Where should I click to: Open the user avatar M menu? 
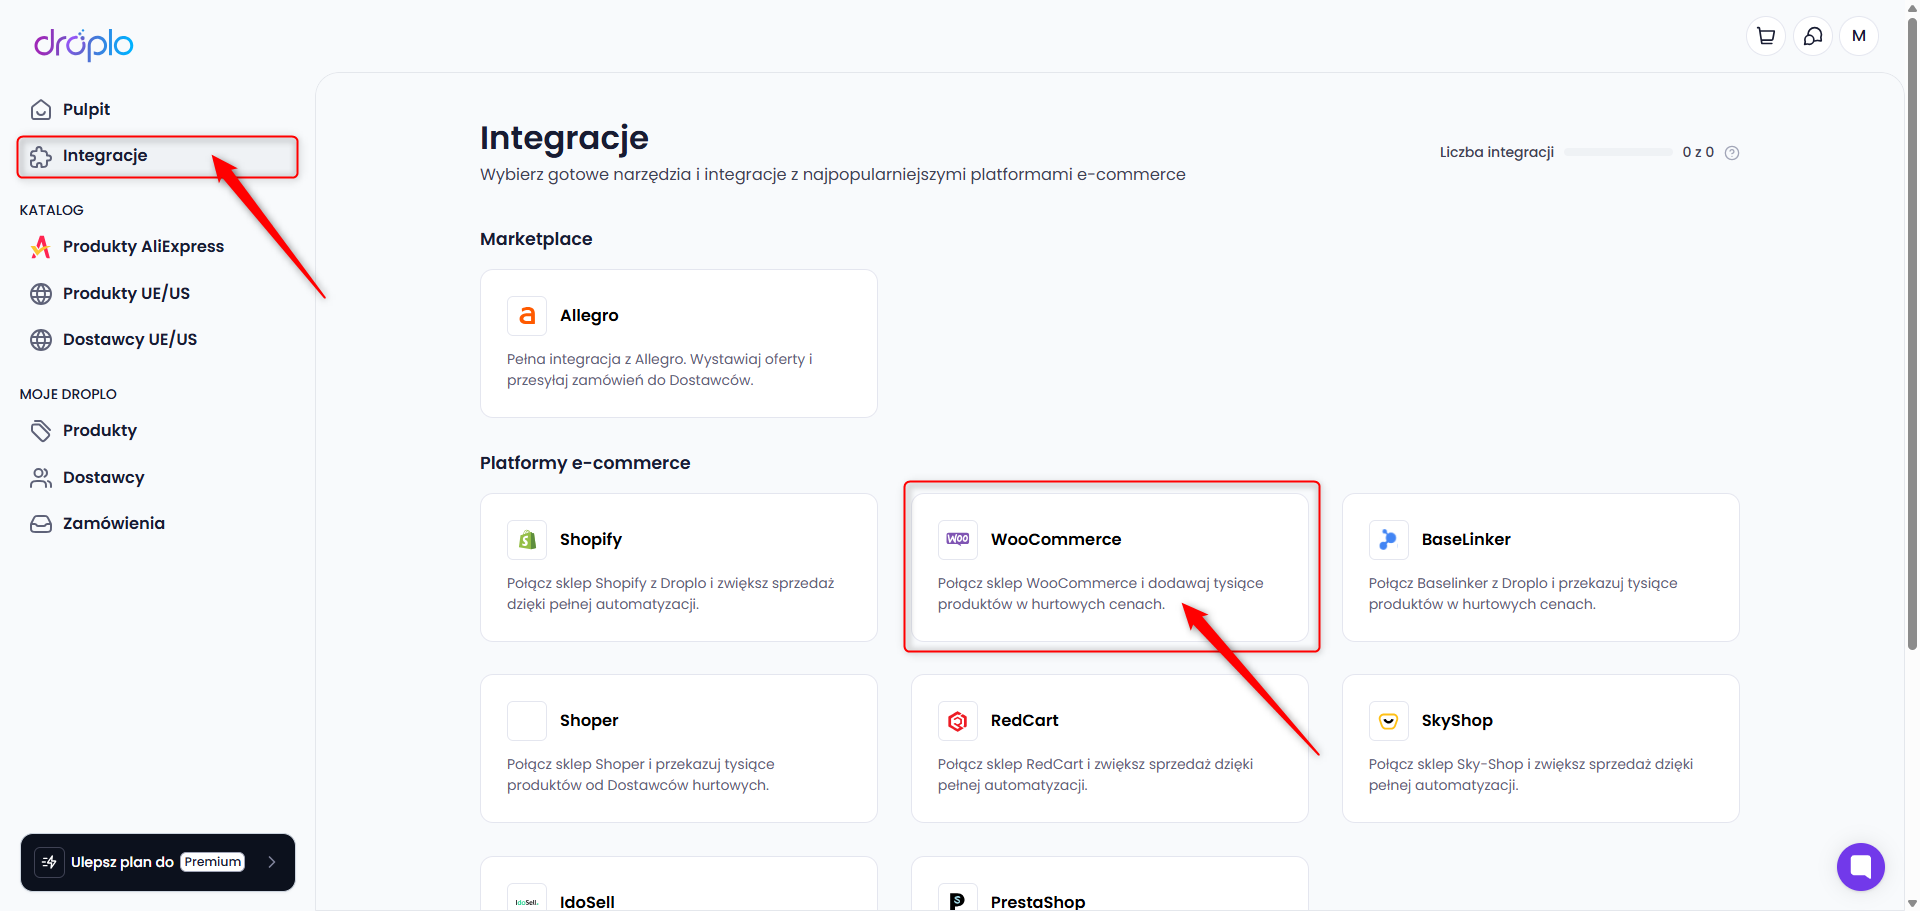coord(1859,36)
